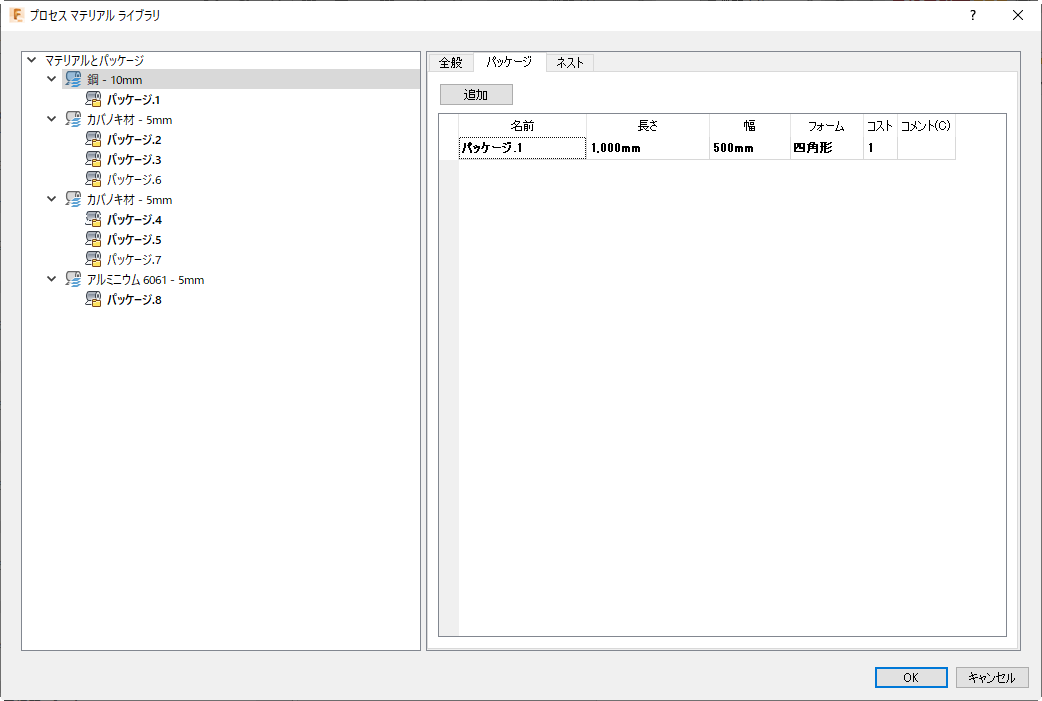The height and width of the screenshot is (701, 1042).
Task: Select the material icon of the カバノキ材 node containing パッケージ.2
Action: pyautogui.click(x=73, y=120)
